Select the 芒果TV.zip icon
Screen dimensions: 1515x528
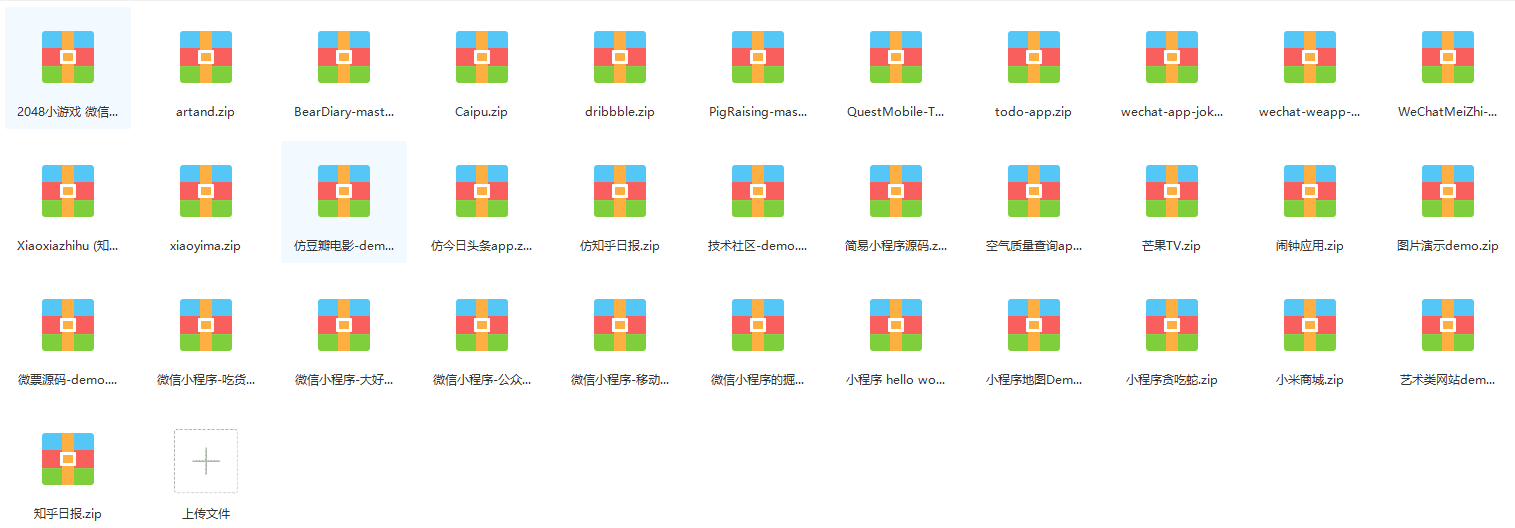tap(1172, 190)
